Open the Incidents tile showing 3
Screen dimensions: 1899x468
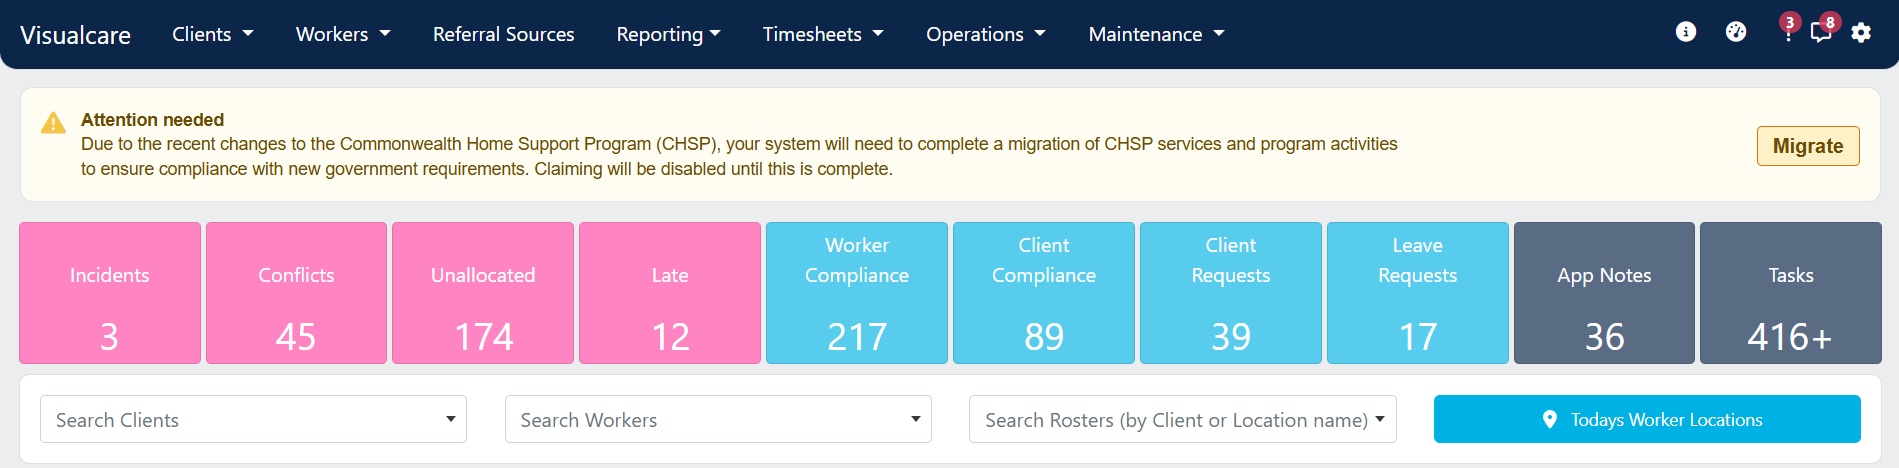tap(110, 293)
